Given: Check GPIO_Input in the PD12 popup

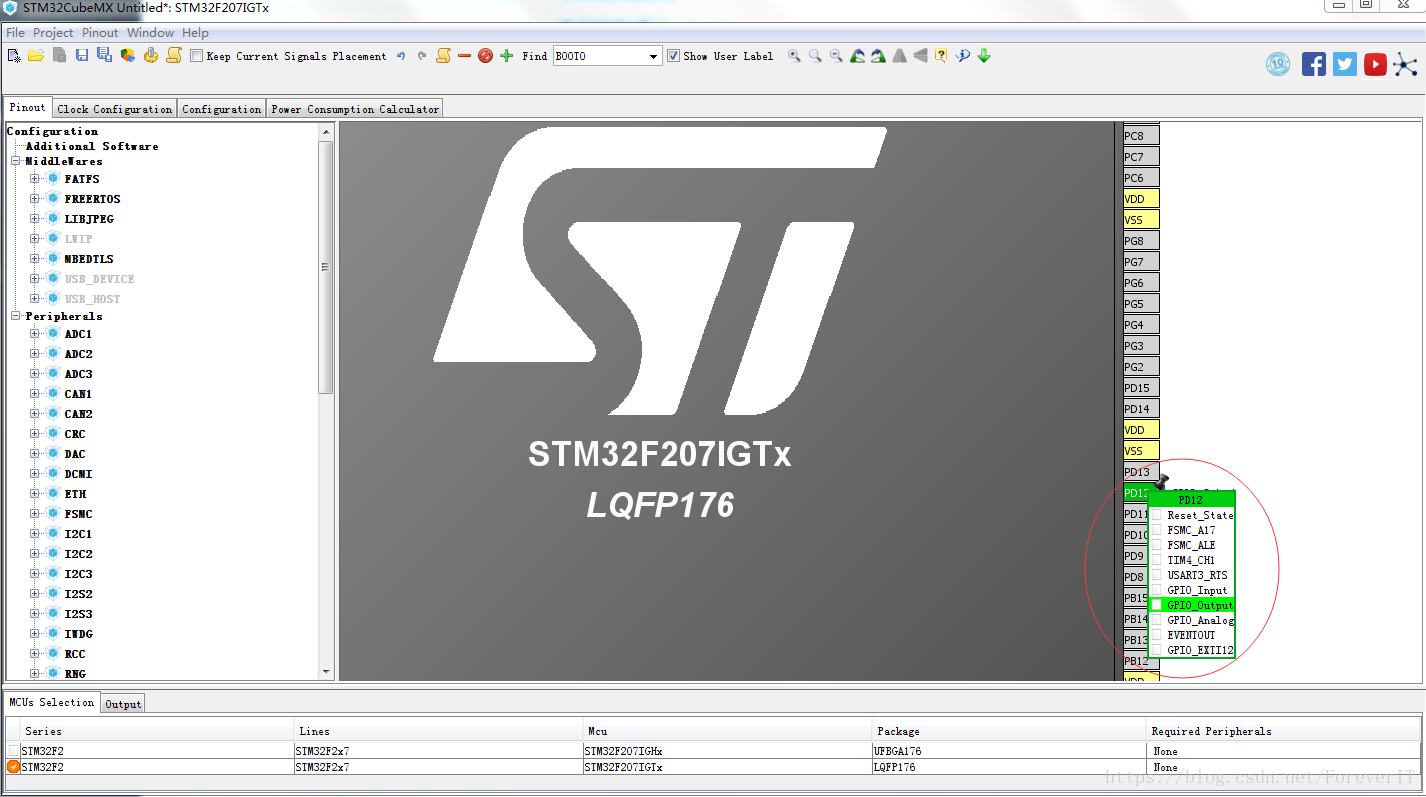Looking at the screenshot, I should point(1156,590).
